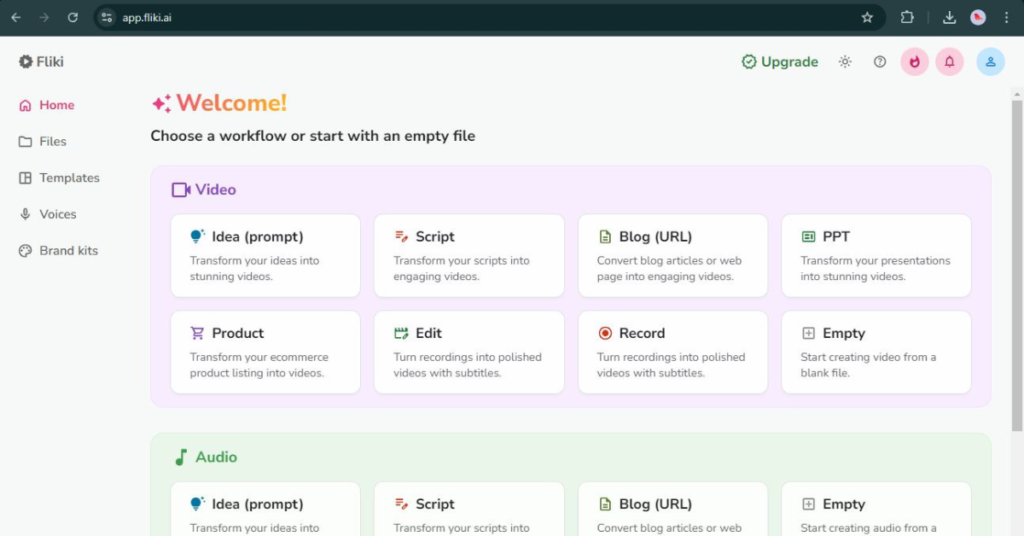Click the Audio section music note icon
Screen dimensions: 1024x536
181,457
